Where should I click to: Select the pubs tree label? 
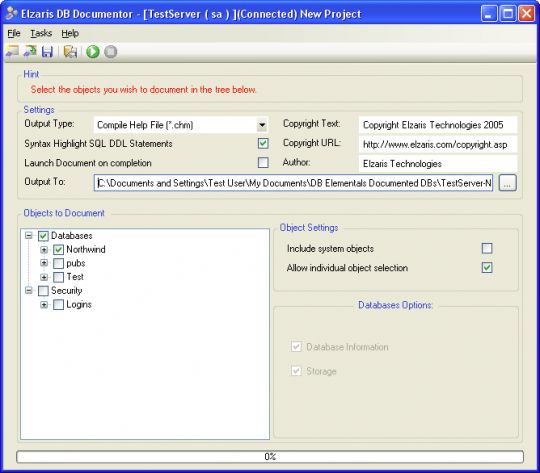(76, 263)
